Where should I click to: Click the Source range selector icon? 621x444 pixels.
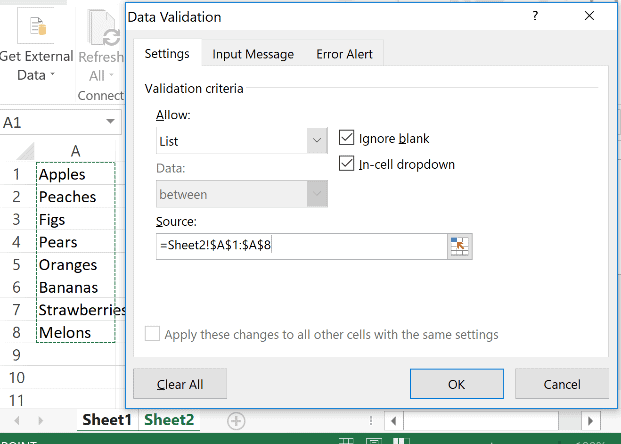459,247
